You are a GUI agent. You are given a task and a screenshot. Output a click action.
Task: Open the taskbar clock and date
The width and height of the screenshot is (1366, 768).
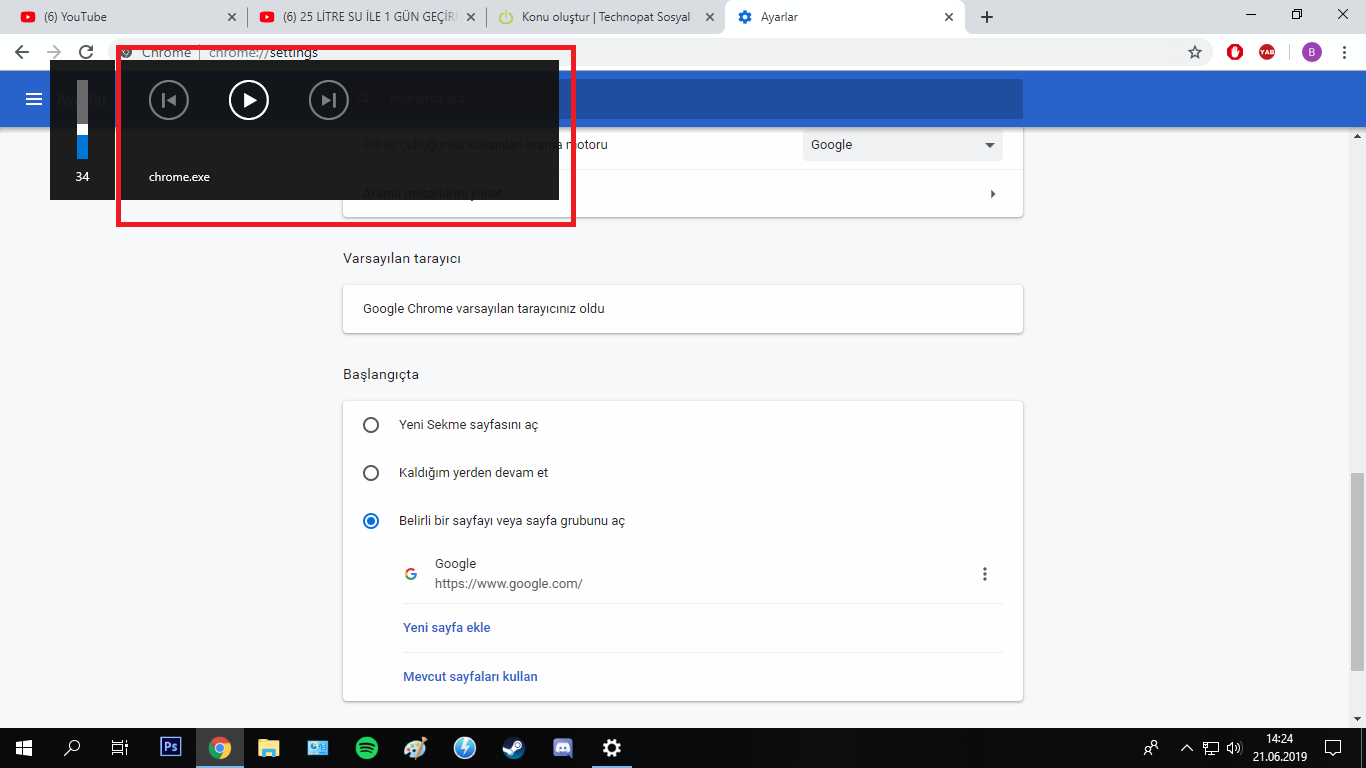click(1279, 748)
